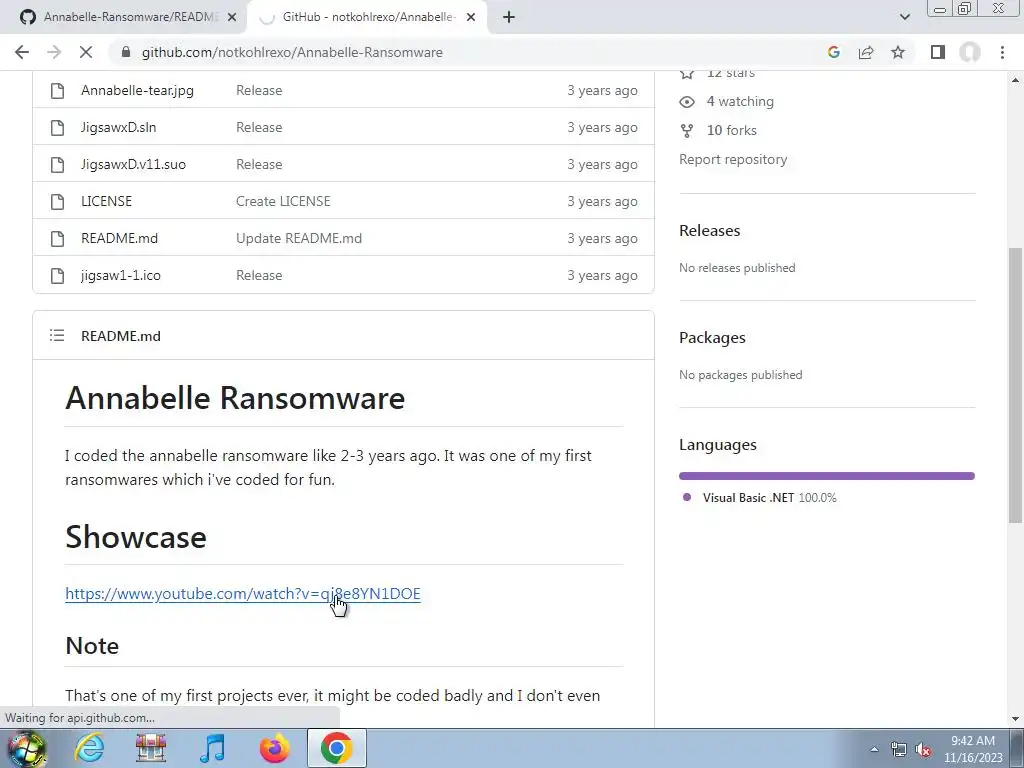Image resolution: width=1024 pixels, height=768 pixels.
Task: Open the Releases section heading
Action: 709,231
